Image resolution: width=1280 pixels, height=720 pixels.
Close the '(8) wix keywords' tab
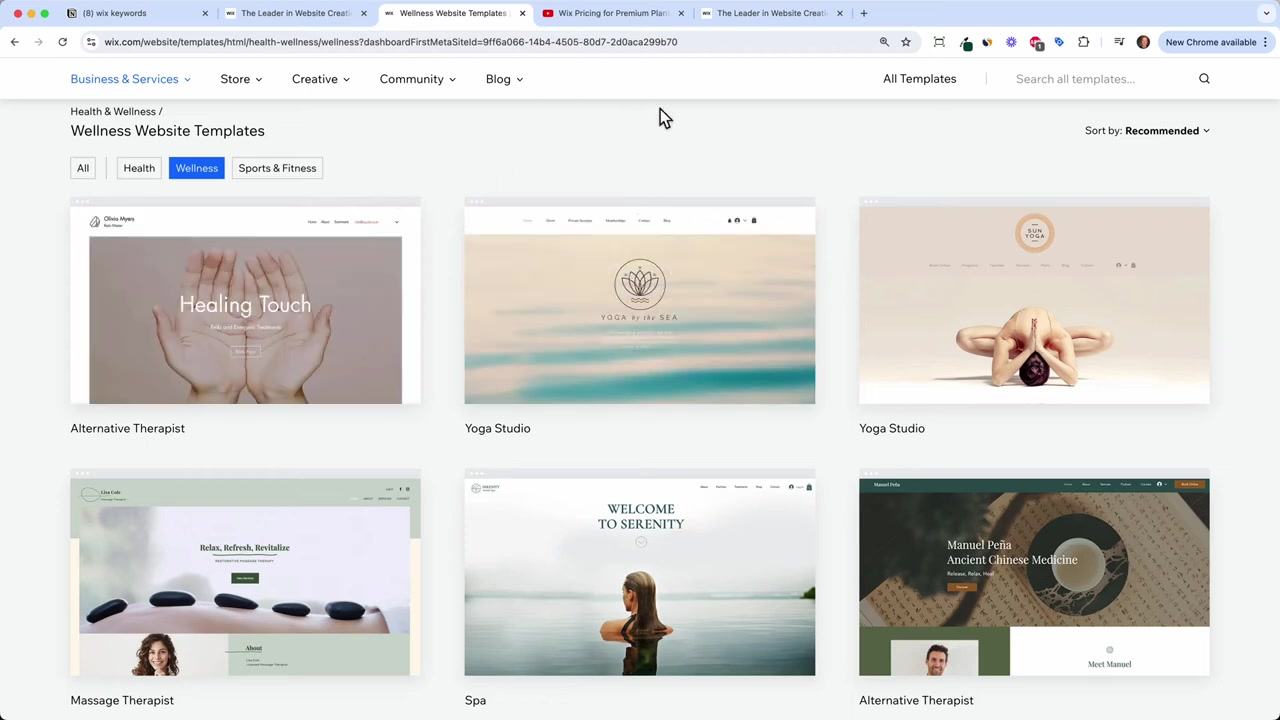click(x=205, y=13)
